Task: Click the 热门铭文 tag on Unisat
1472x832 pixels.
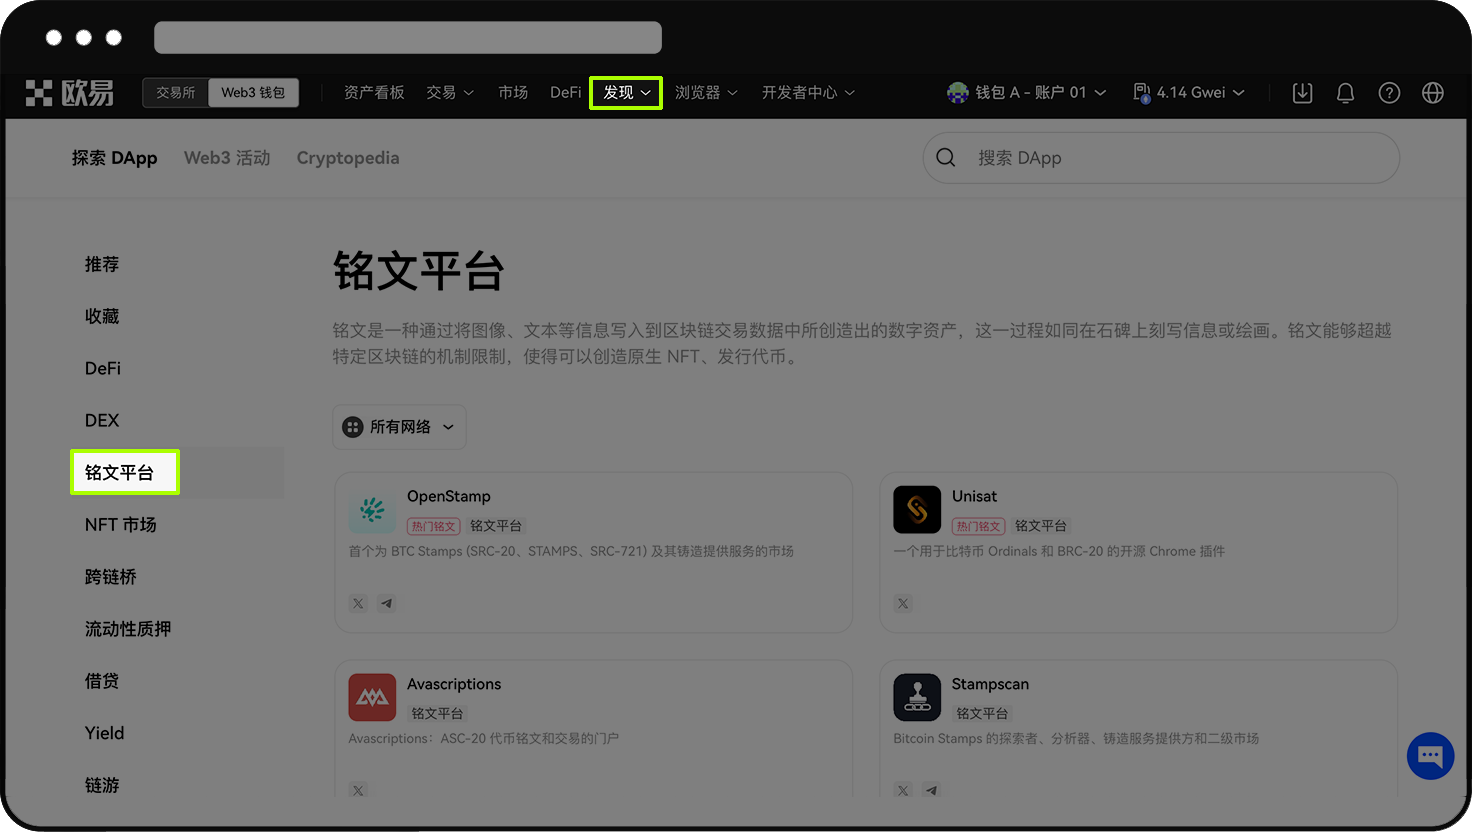Action: pyautogui.click(x=978, y=526)
